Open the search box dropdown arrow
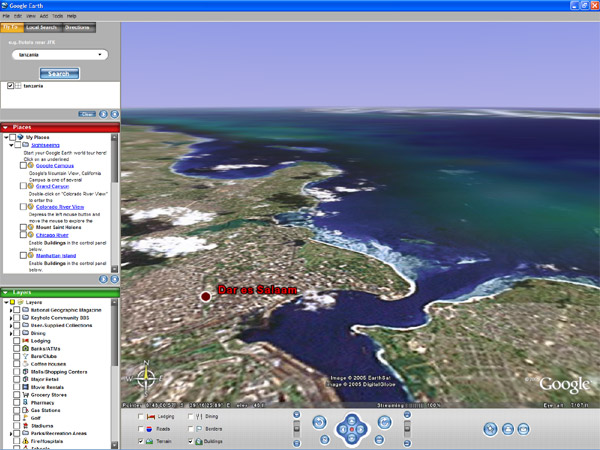 pyautogui.click(x=100, y=55)
